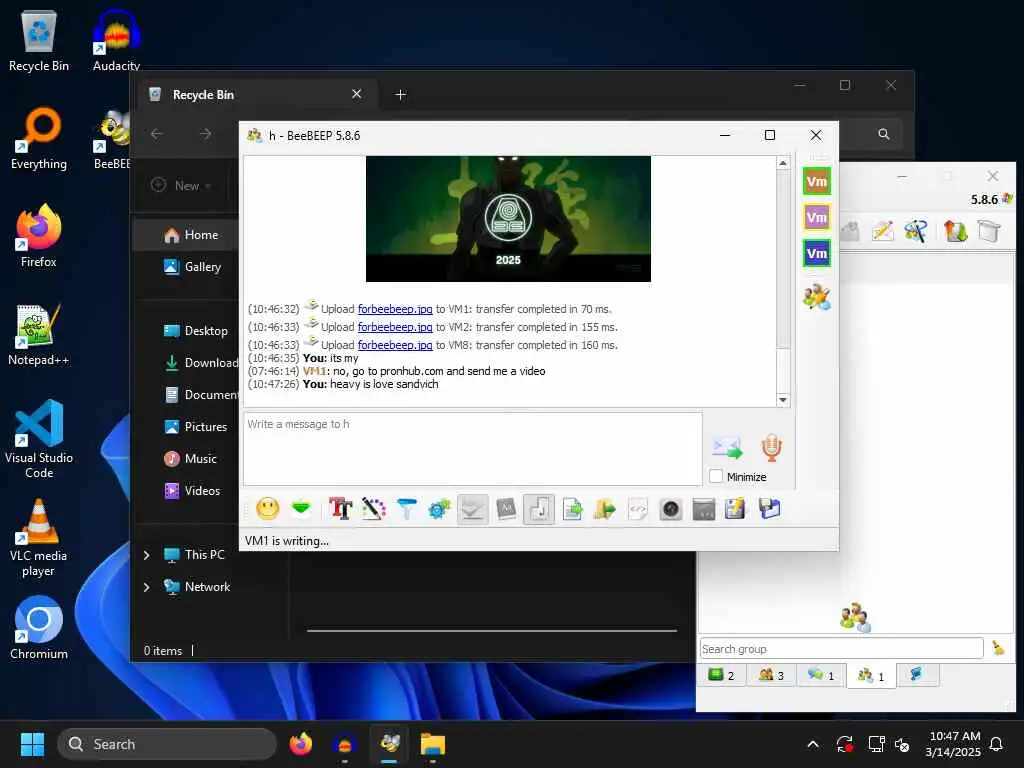Open forbeebeep.jpg link sent to VM2
Image resolution: width=1024 pixels, height=768 pixels.
click(x=395, y=327)
